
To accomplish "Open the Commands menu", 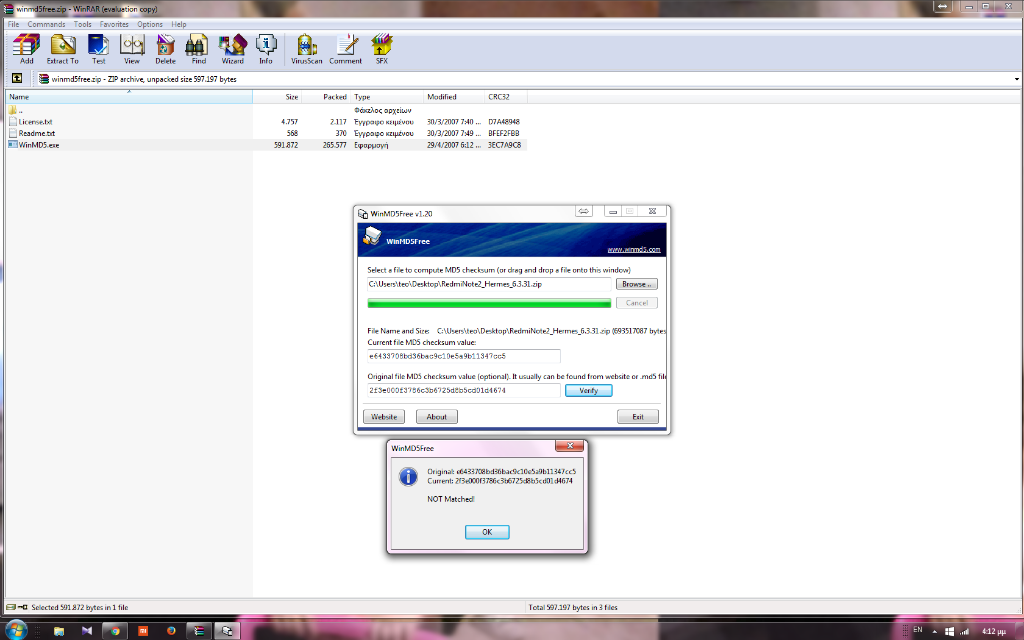I will click(46, 24).
